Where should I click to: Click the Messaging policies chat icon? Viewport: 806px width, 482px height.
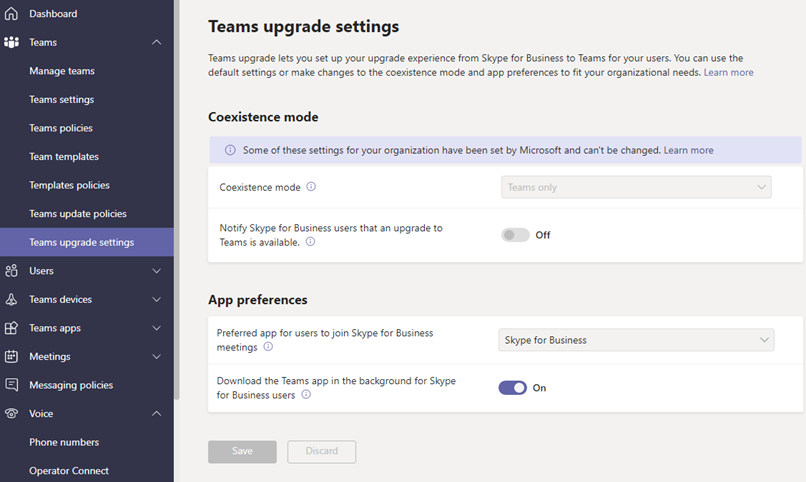(11, 385)
